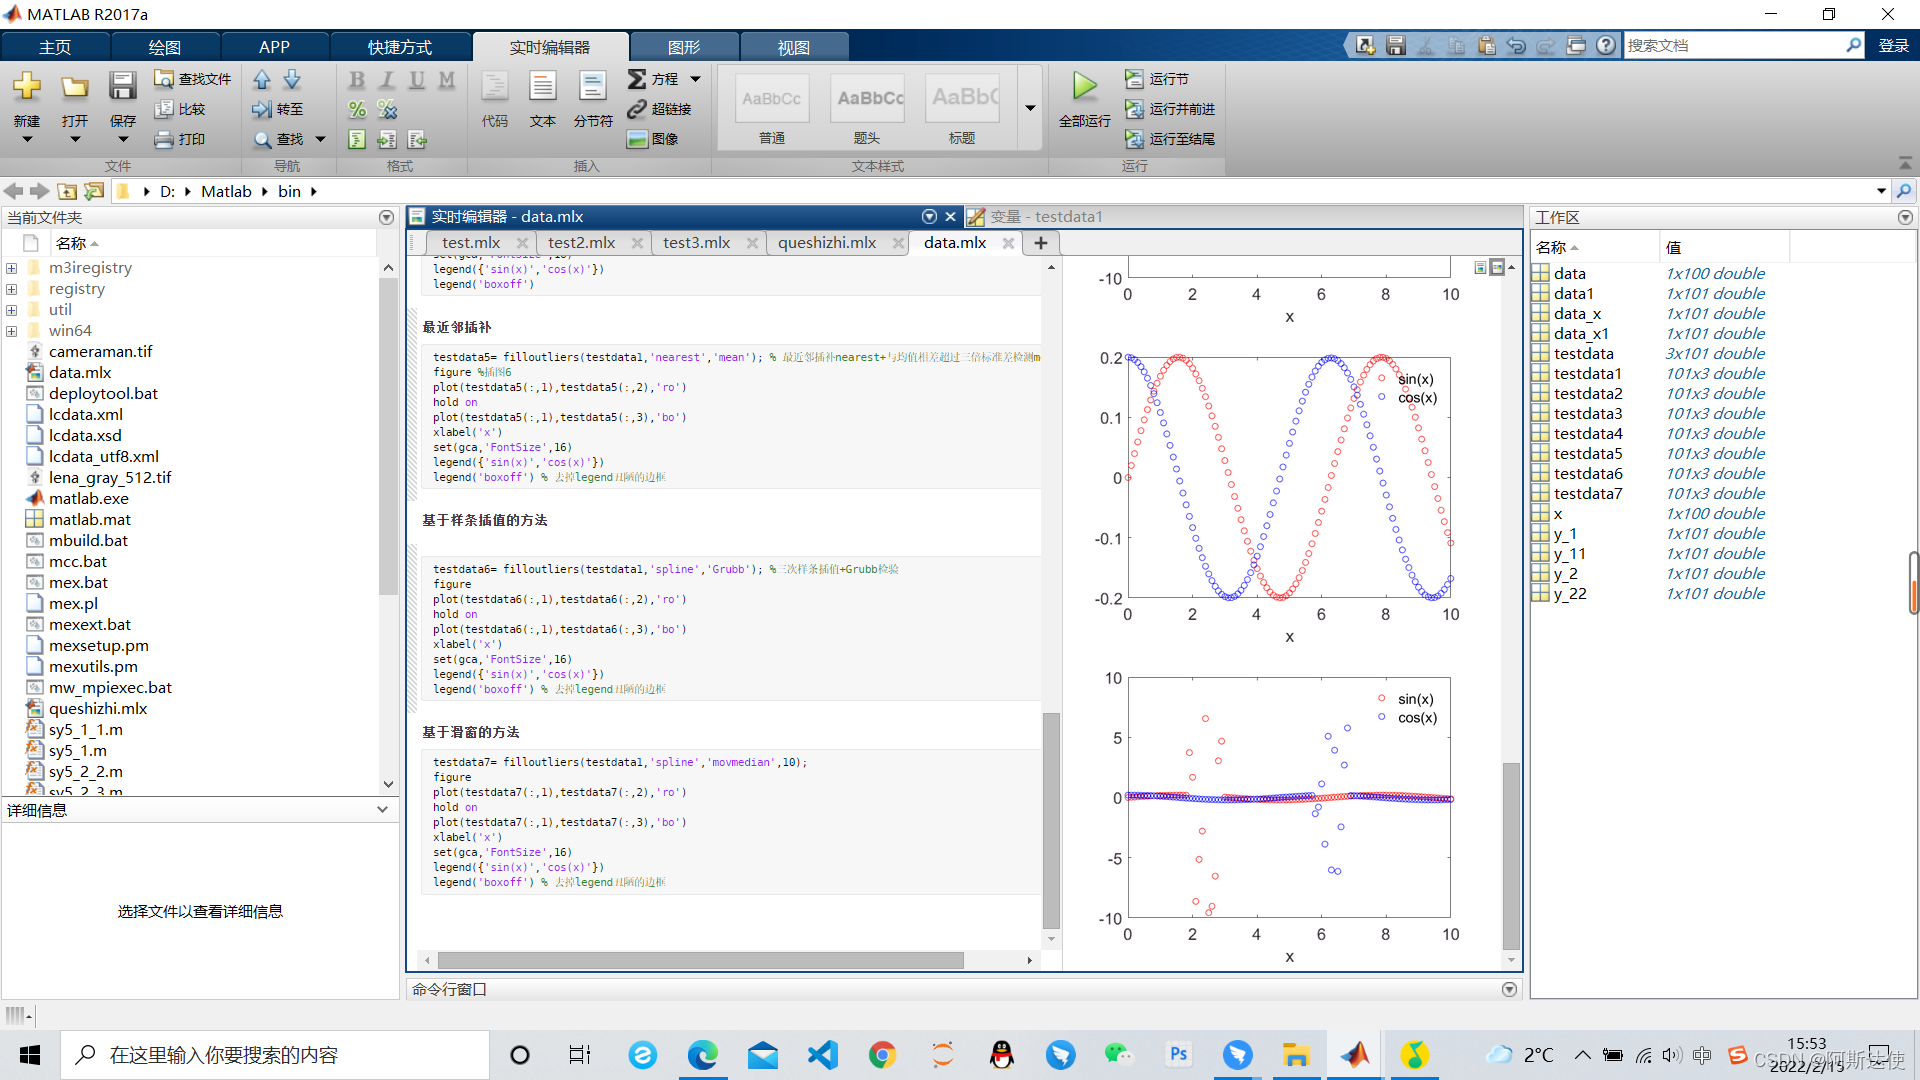Open Google Chrome from taskbar
This screenshot has width=1920, height=1080.
point(882,1055)
